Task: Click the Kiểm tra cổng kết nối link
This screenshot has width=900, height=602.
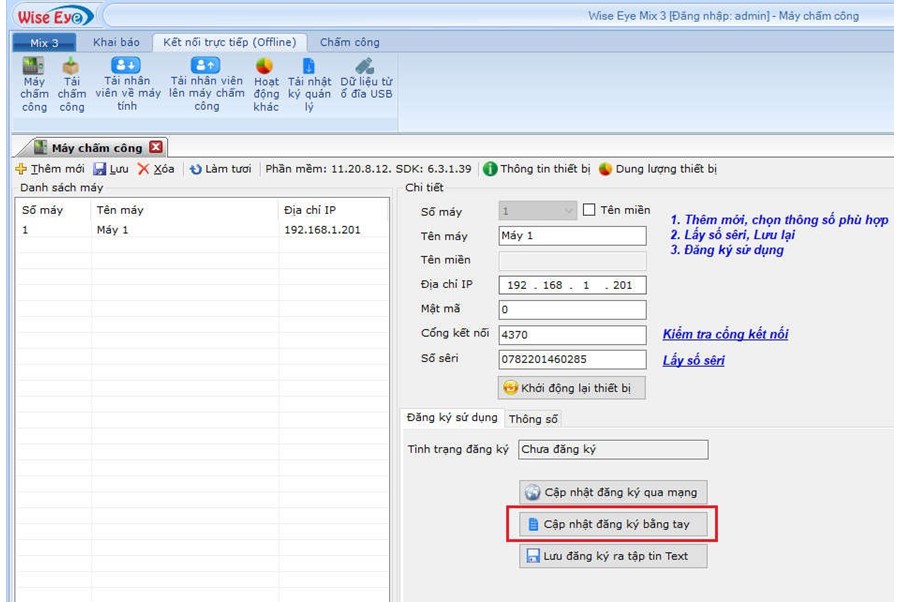Action: 726,334
